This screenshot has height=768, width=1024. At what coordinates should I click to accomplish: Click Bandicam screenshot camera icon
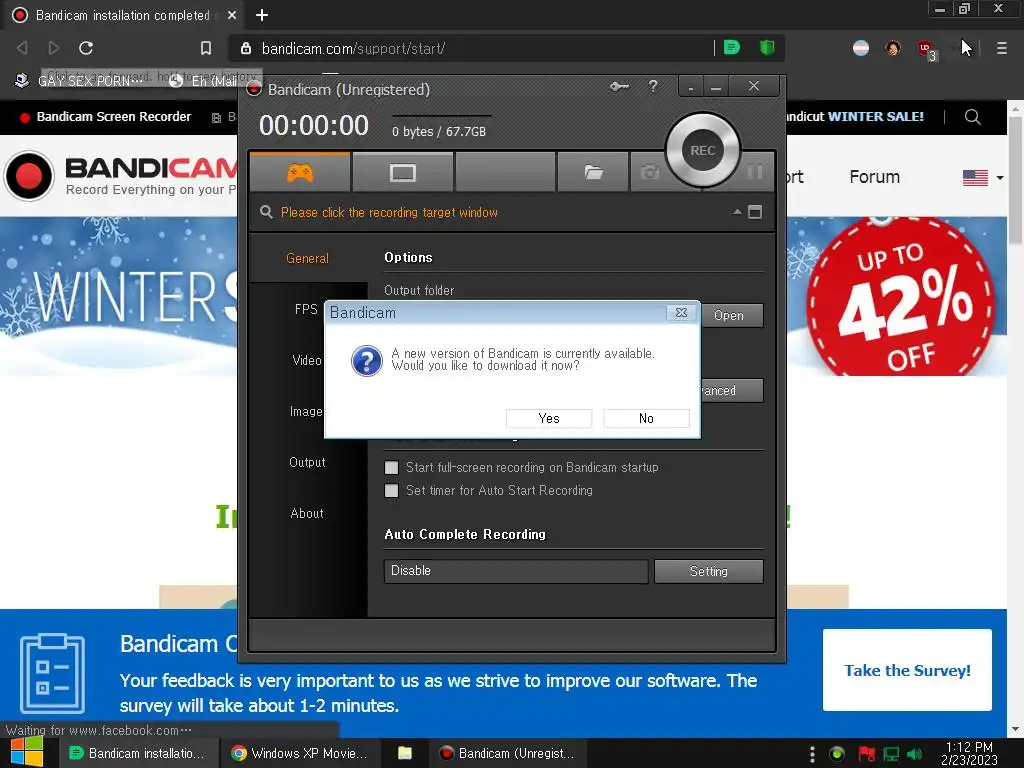click(650, 172)
